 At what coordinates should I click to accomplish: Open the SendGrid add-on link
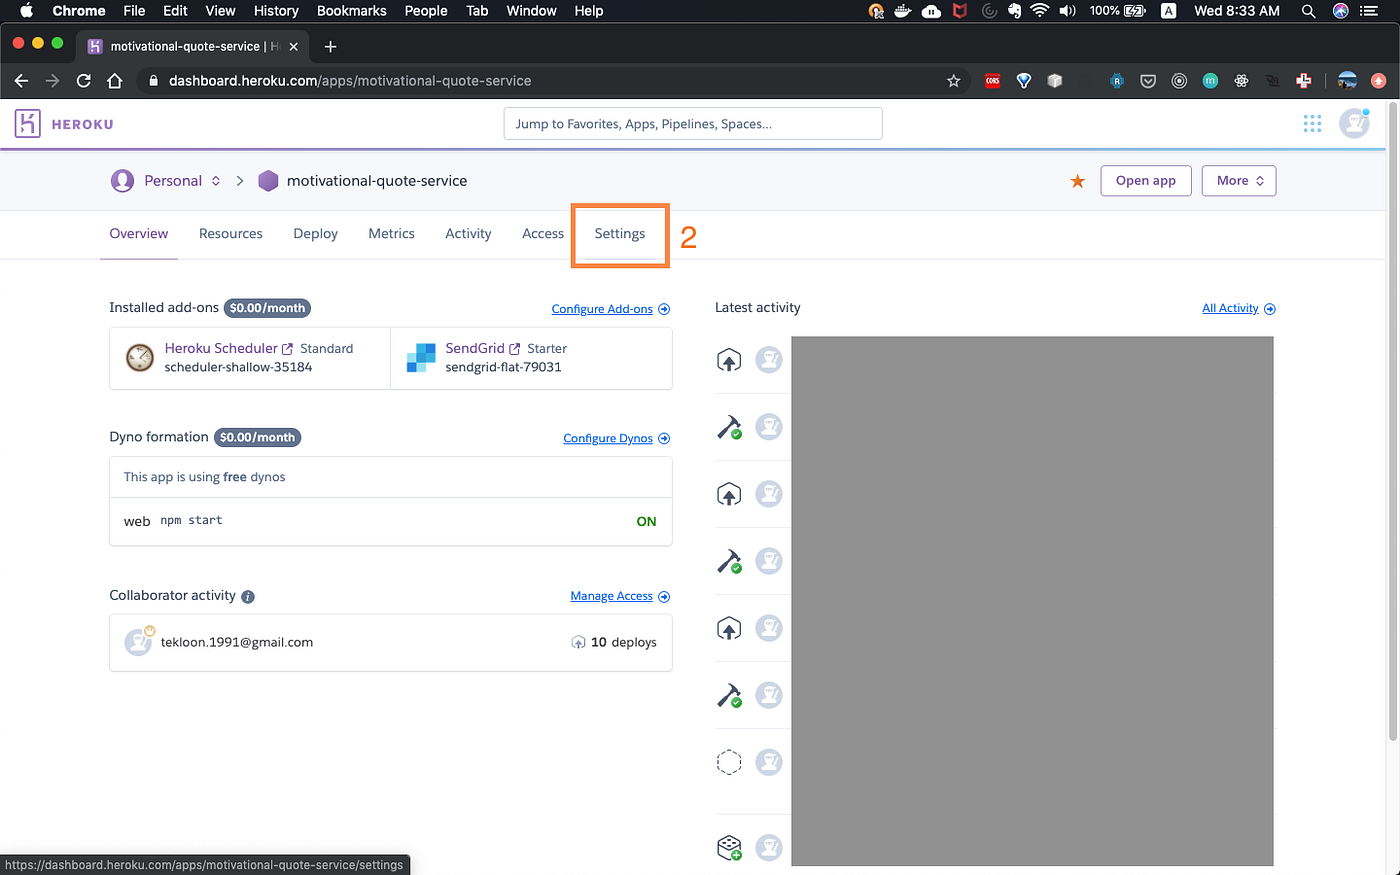[483, 348]
